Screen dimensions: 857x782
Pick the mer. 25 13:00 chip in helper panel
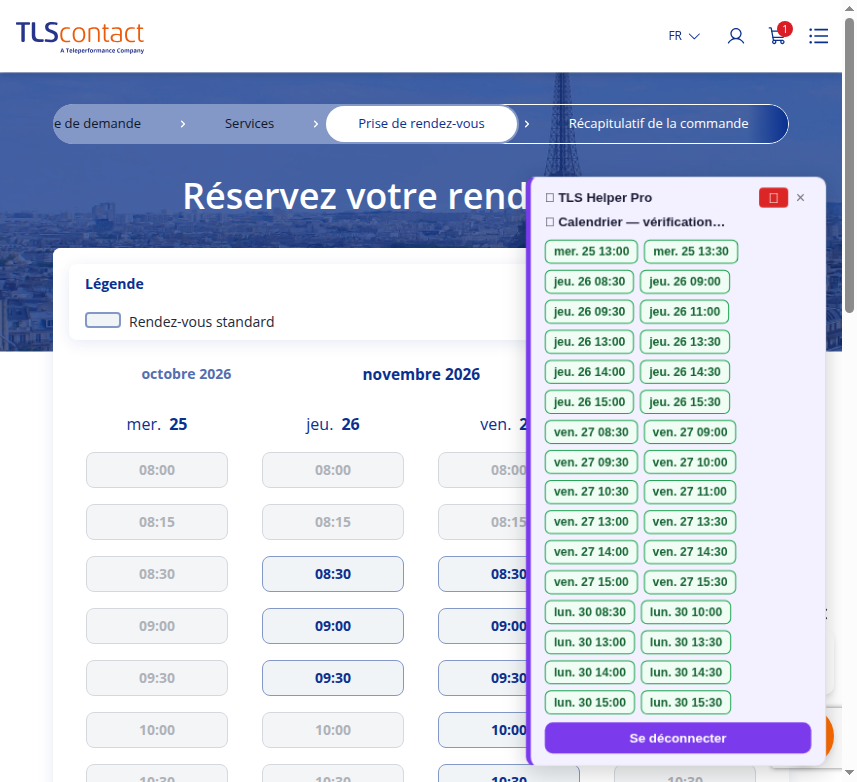[591, 251]
